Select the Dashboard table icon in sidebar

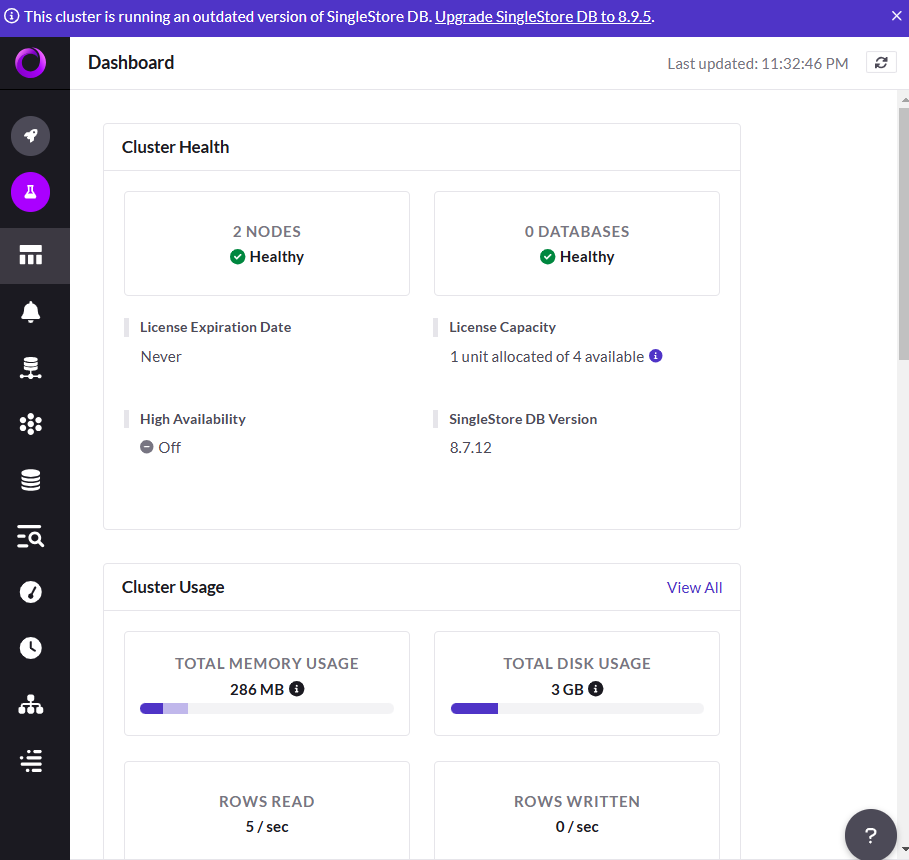(31, 255)
